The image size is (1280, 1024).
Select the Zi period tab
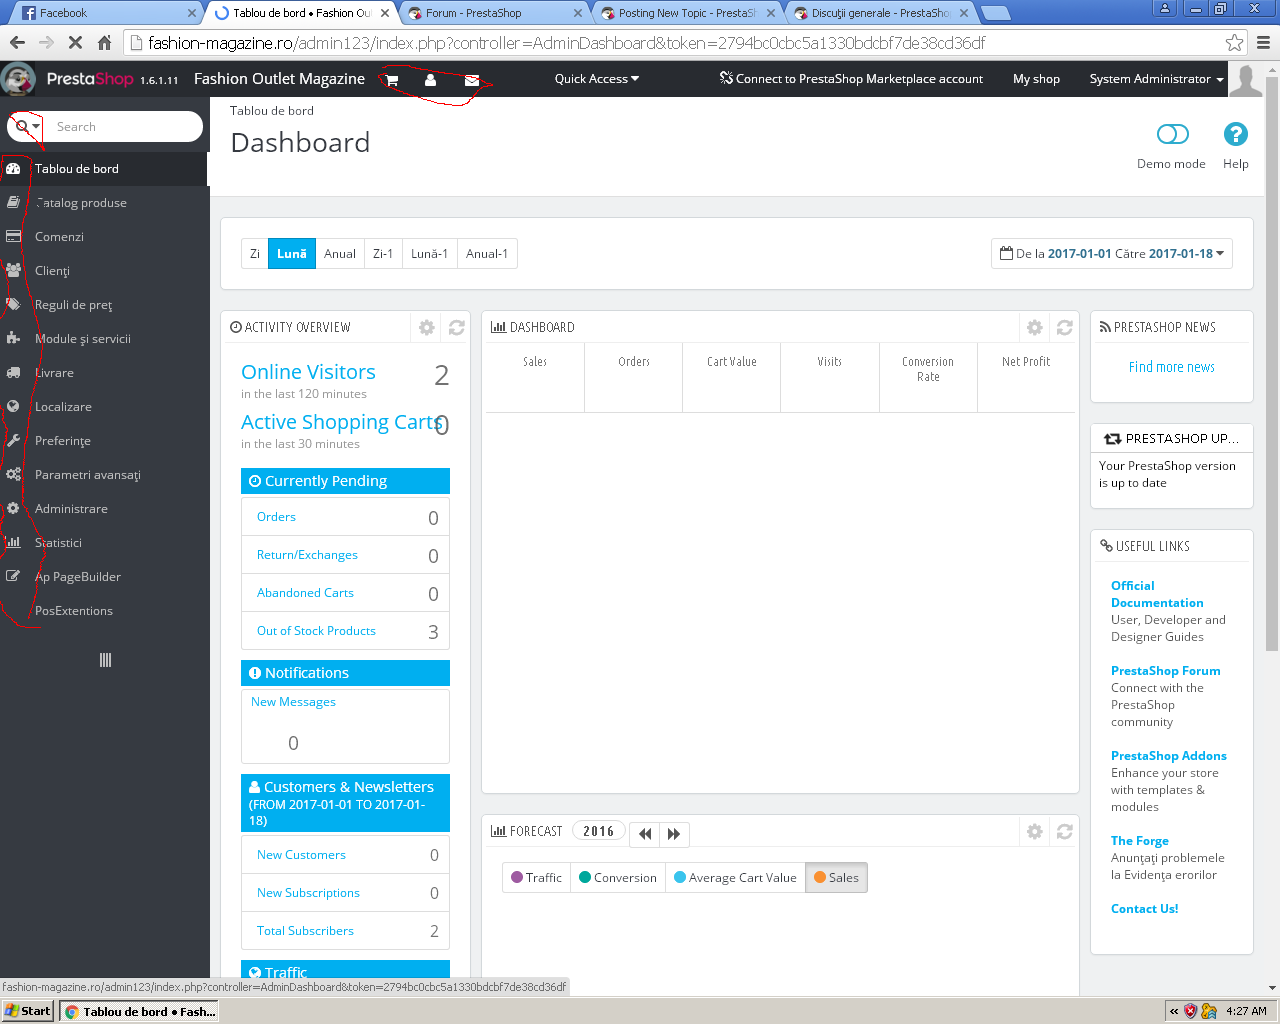click(255, 254)
